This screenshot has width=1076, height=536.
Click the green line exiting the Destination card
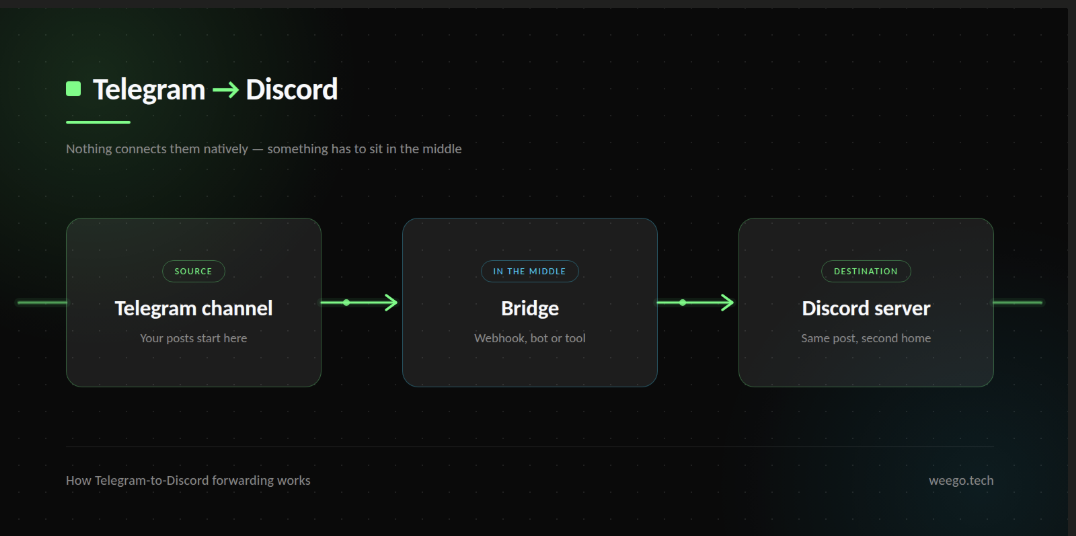point(1018,302)
